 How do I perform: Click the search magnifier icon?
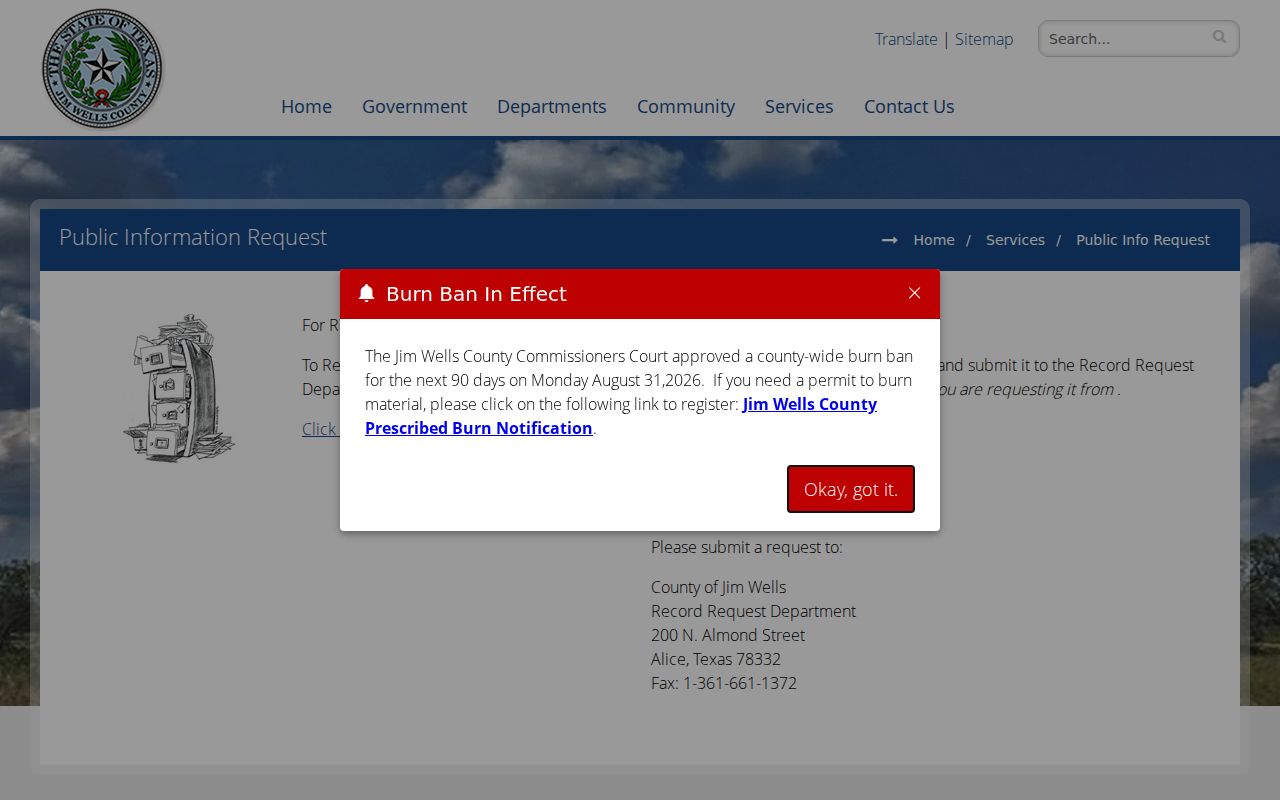(x=1219, y=37)
